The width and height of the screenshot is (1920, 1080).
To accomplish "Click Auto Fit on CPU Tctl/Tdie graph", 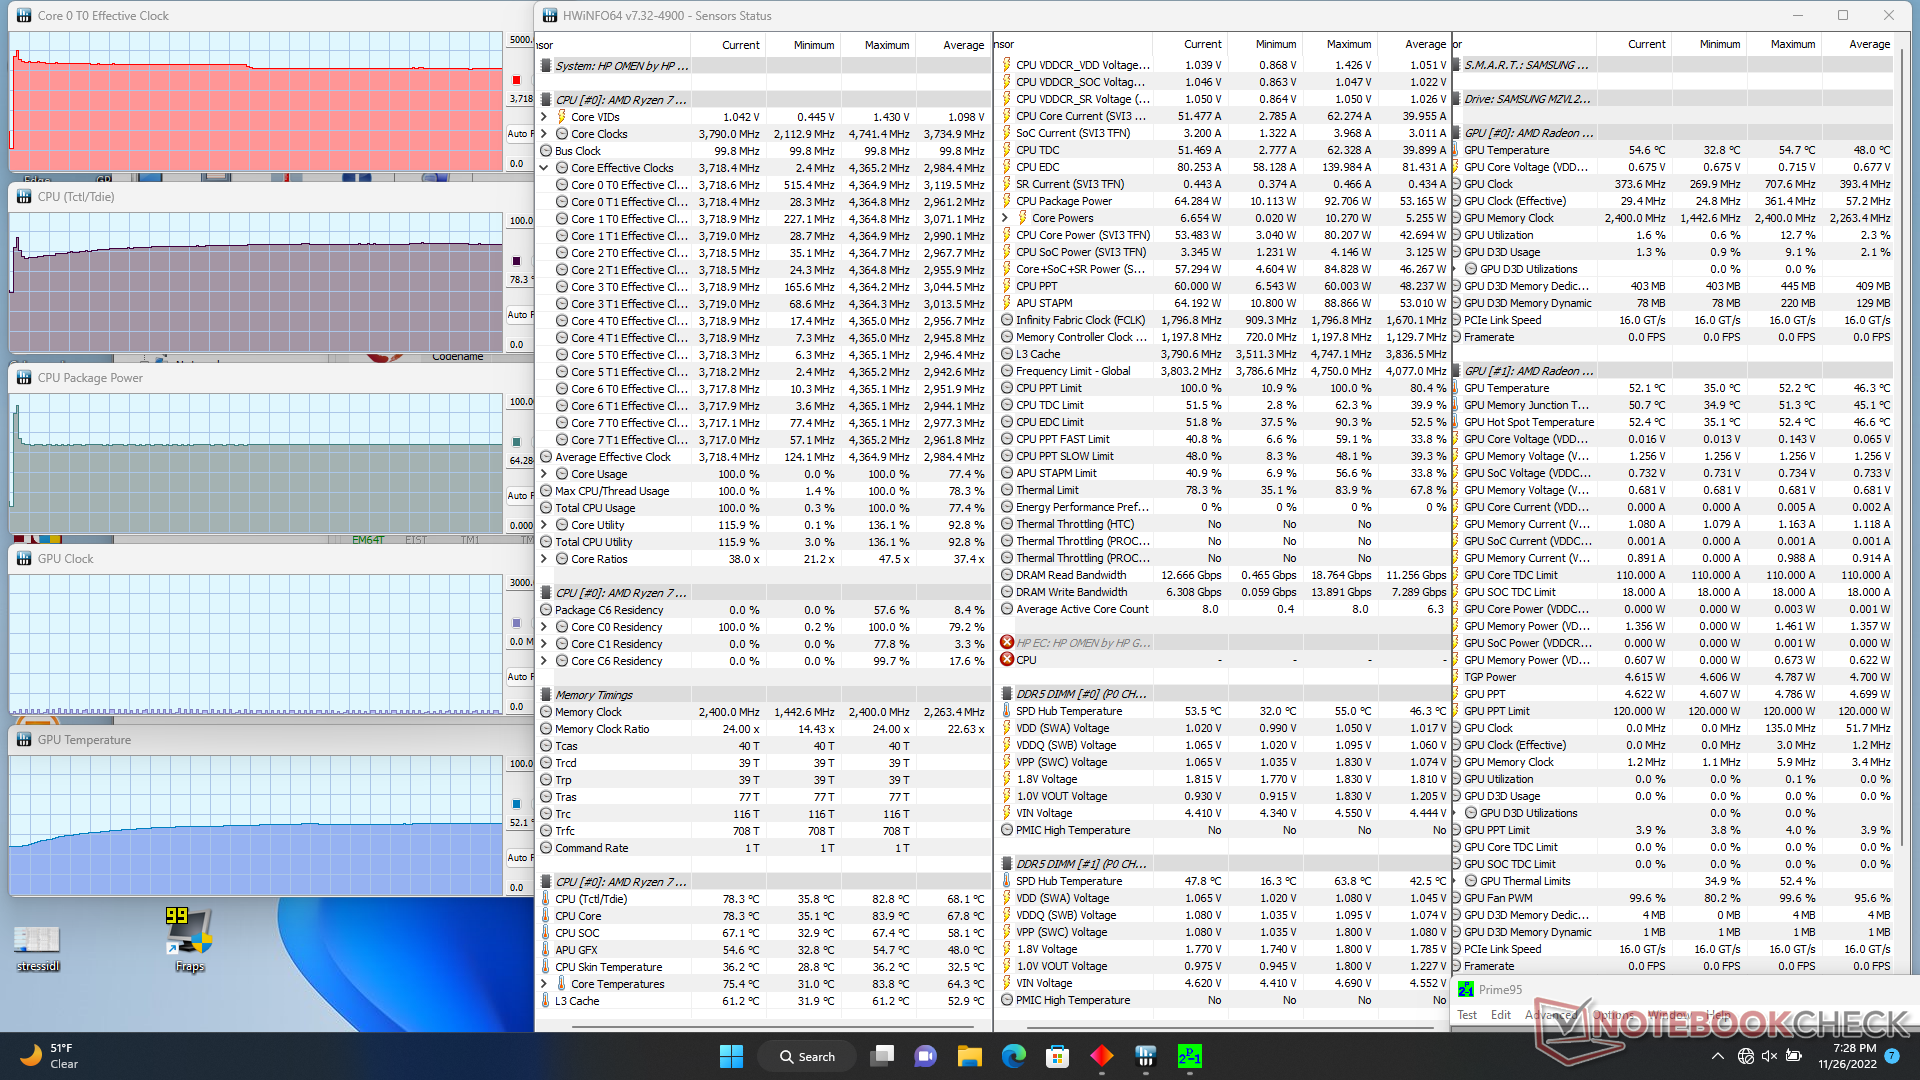I will pos(518,314).
